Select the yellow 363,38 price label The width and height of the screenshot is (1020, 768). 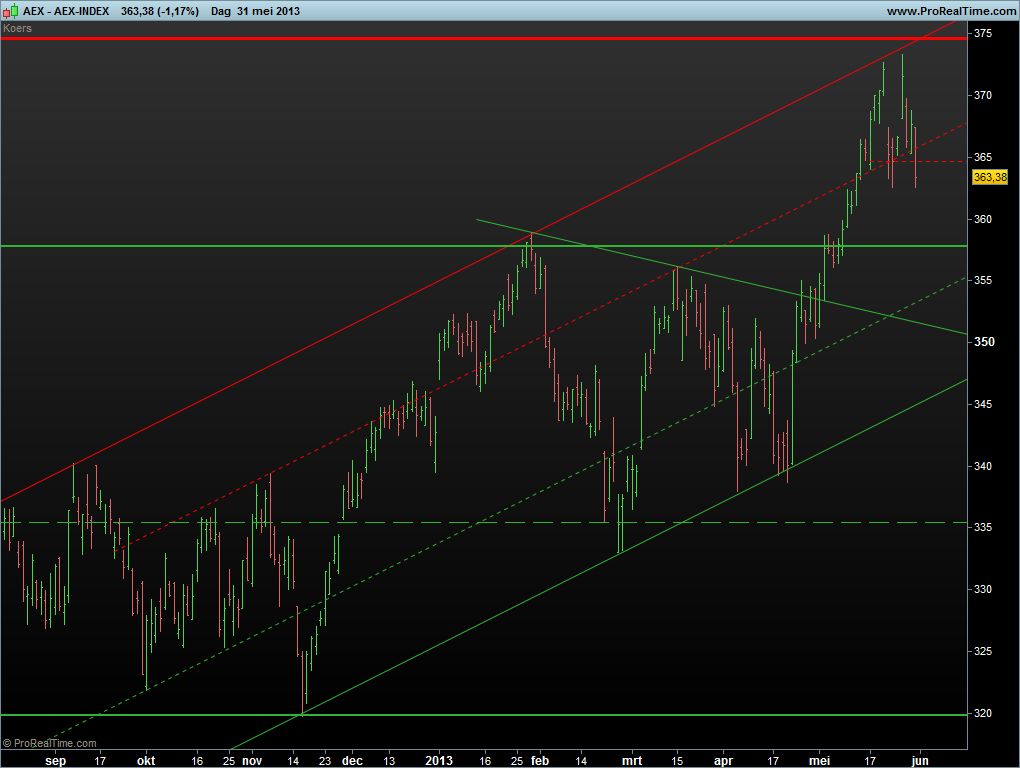point(989,177)
